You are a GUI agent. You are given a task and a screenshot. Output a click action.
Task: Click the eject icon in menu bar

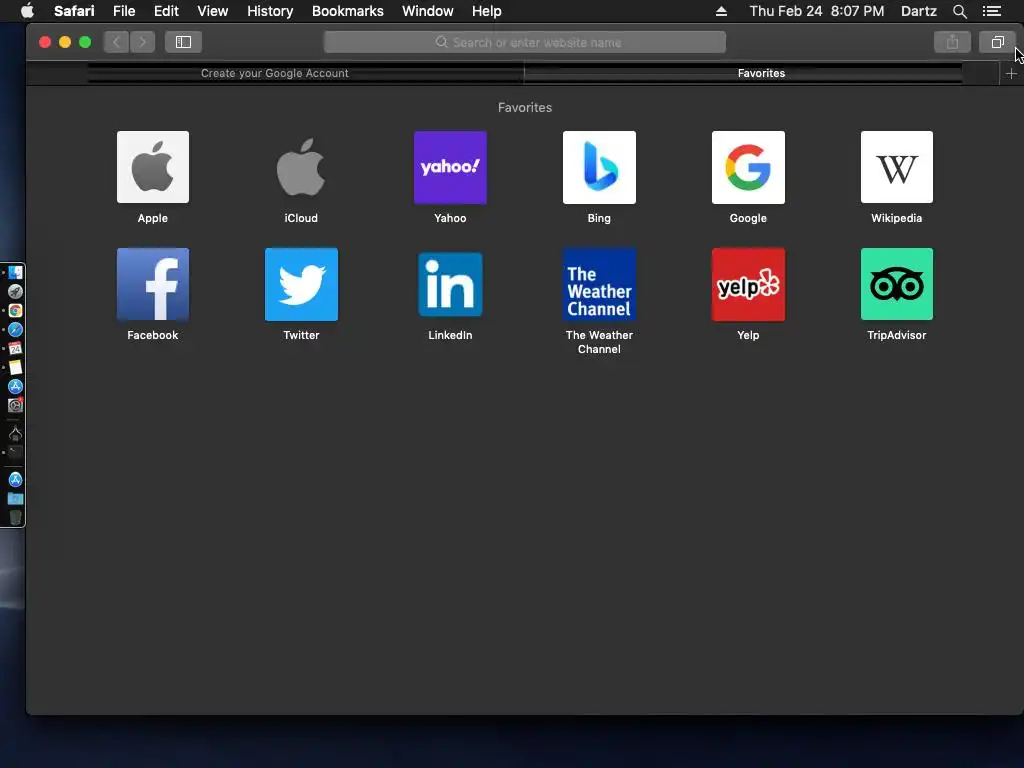pyautogui.click(x=721, y=11)
